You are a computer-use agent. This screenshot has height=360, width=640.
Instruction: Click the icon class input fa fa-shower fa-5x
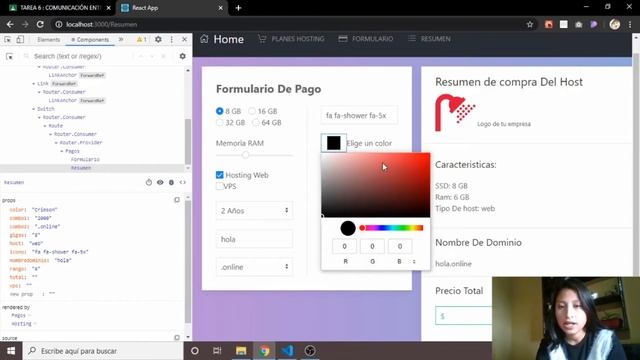coord(358,116)
